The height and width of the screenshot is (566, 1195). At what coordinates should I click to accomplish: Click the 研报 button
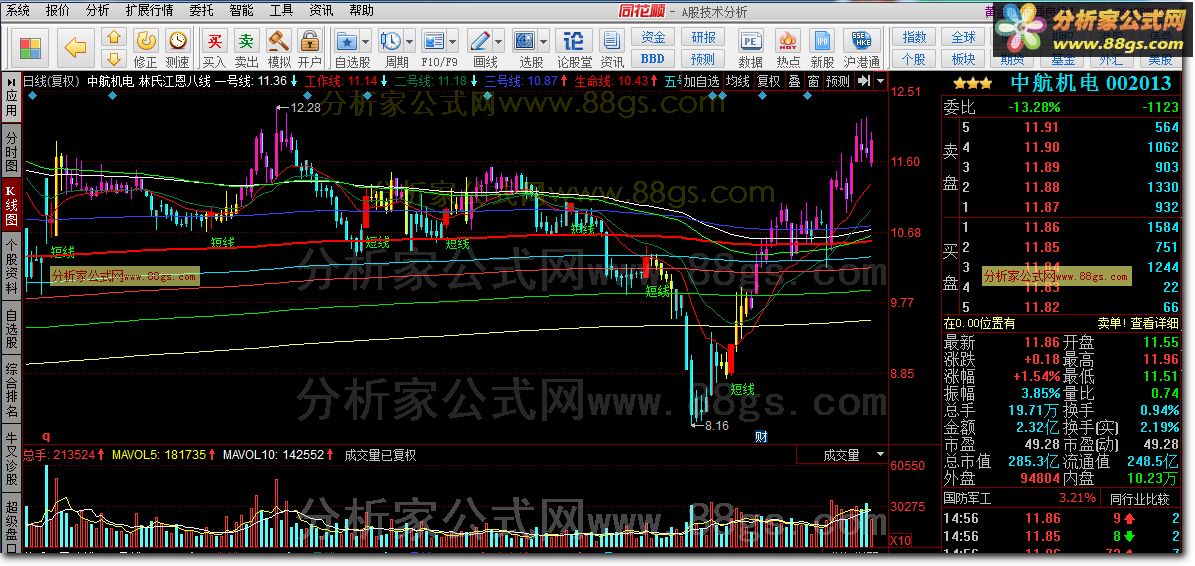coord(703,37)
